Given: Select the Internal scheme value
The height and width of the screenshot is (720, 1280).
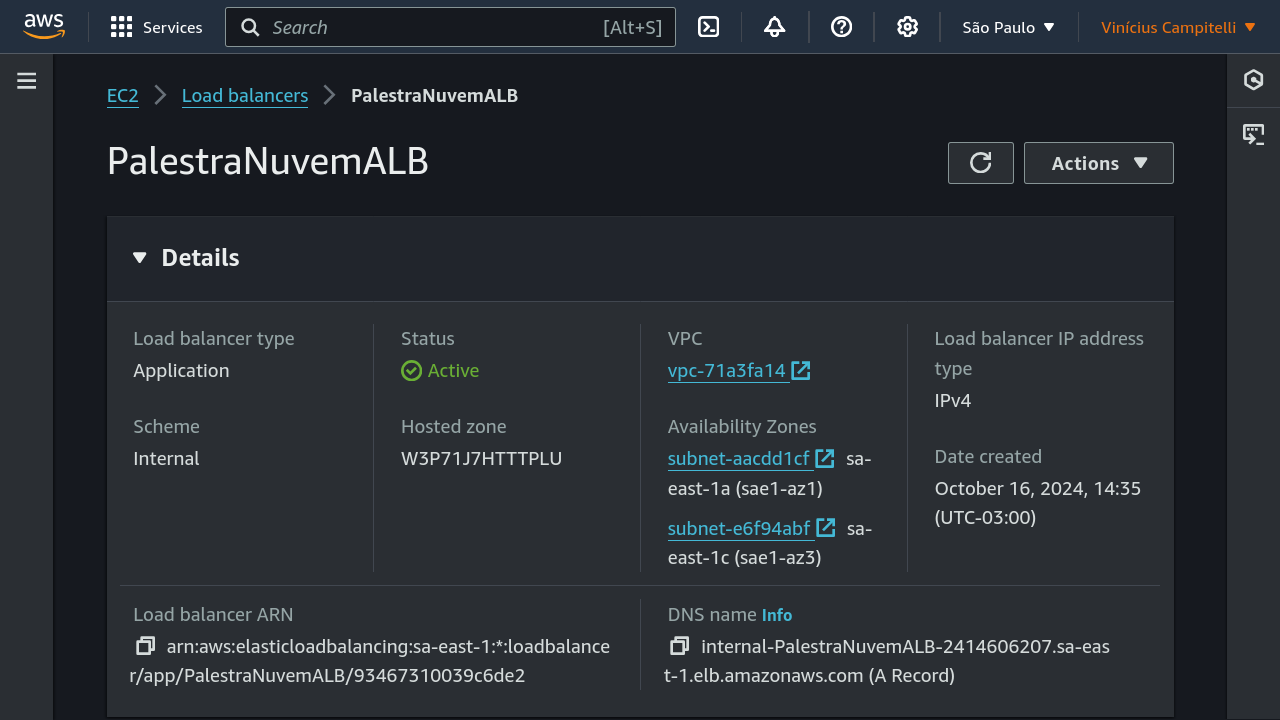Looking at the screenshot, I should tap(166, 458).
